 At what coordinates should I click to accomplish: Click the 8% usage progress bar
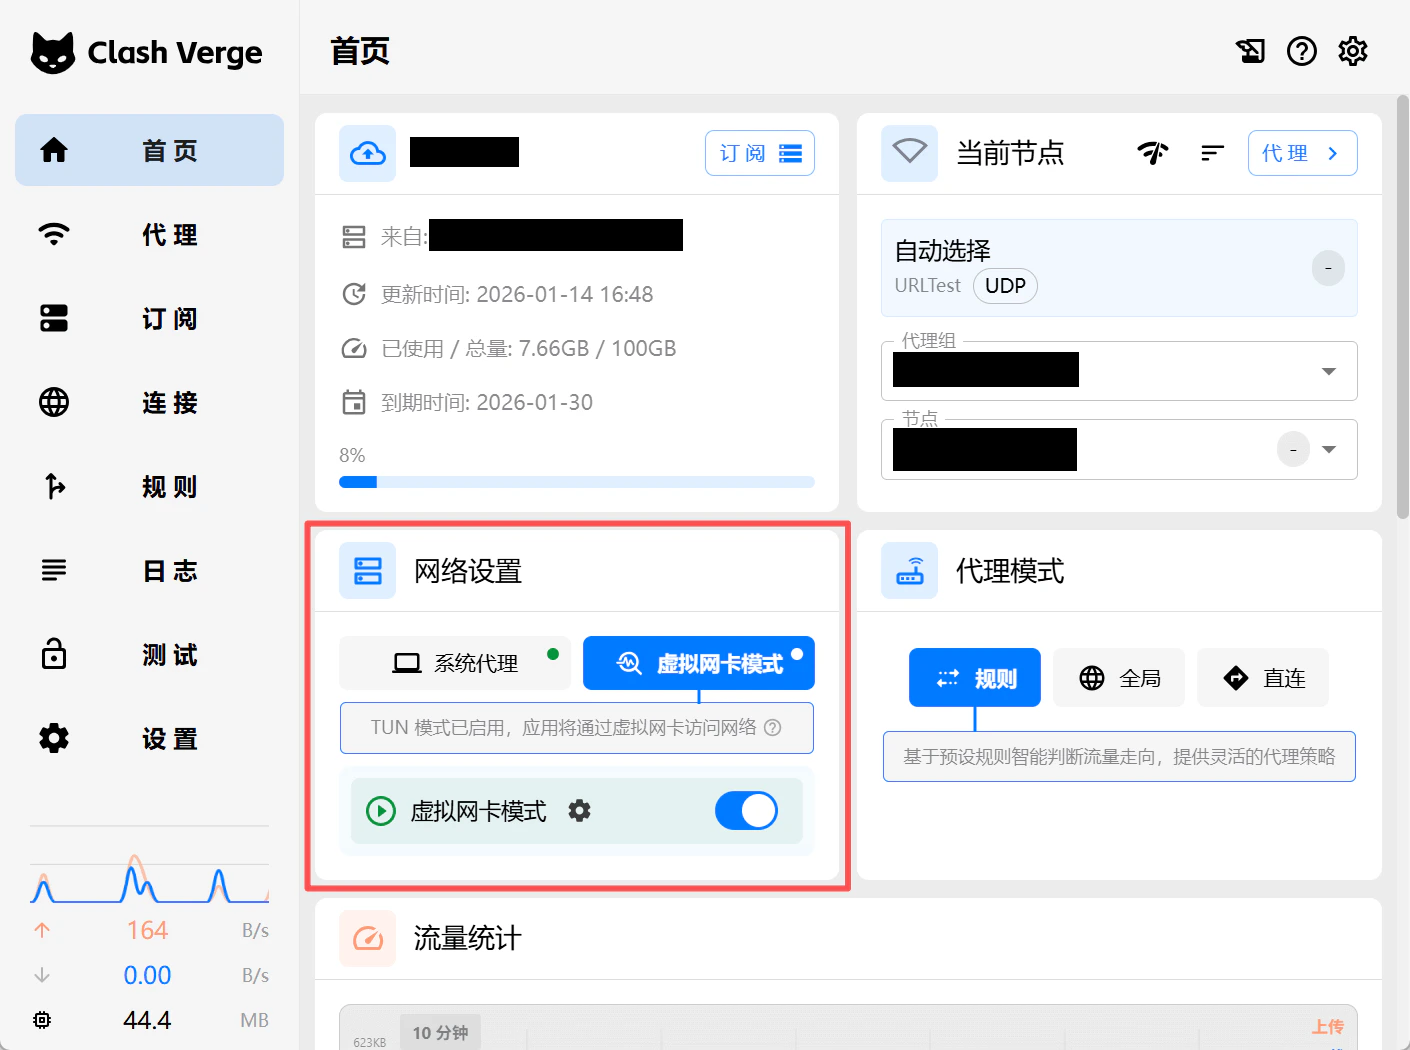pyautogui.click(x=577, y=481)
